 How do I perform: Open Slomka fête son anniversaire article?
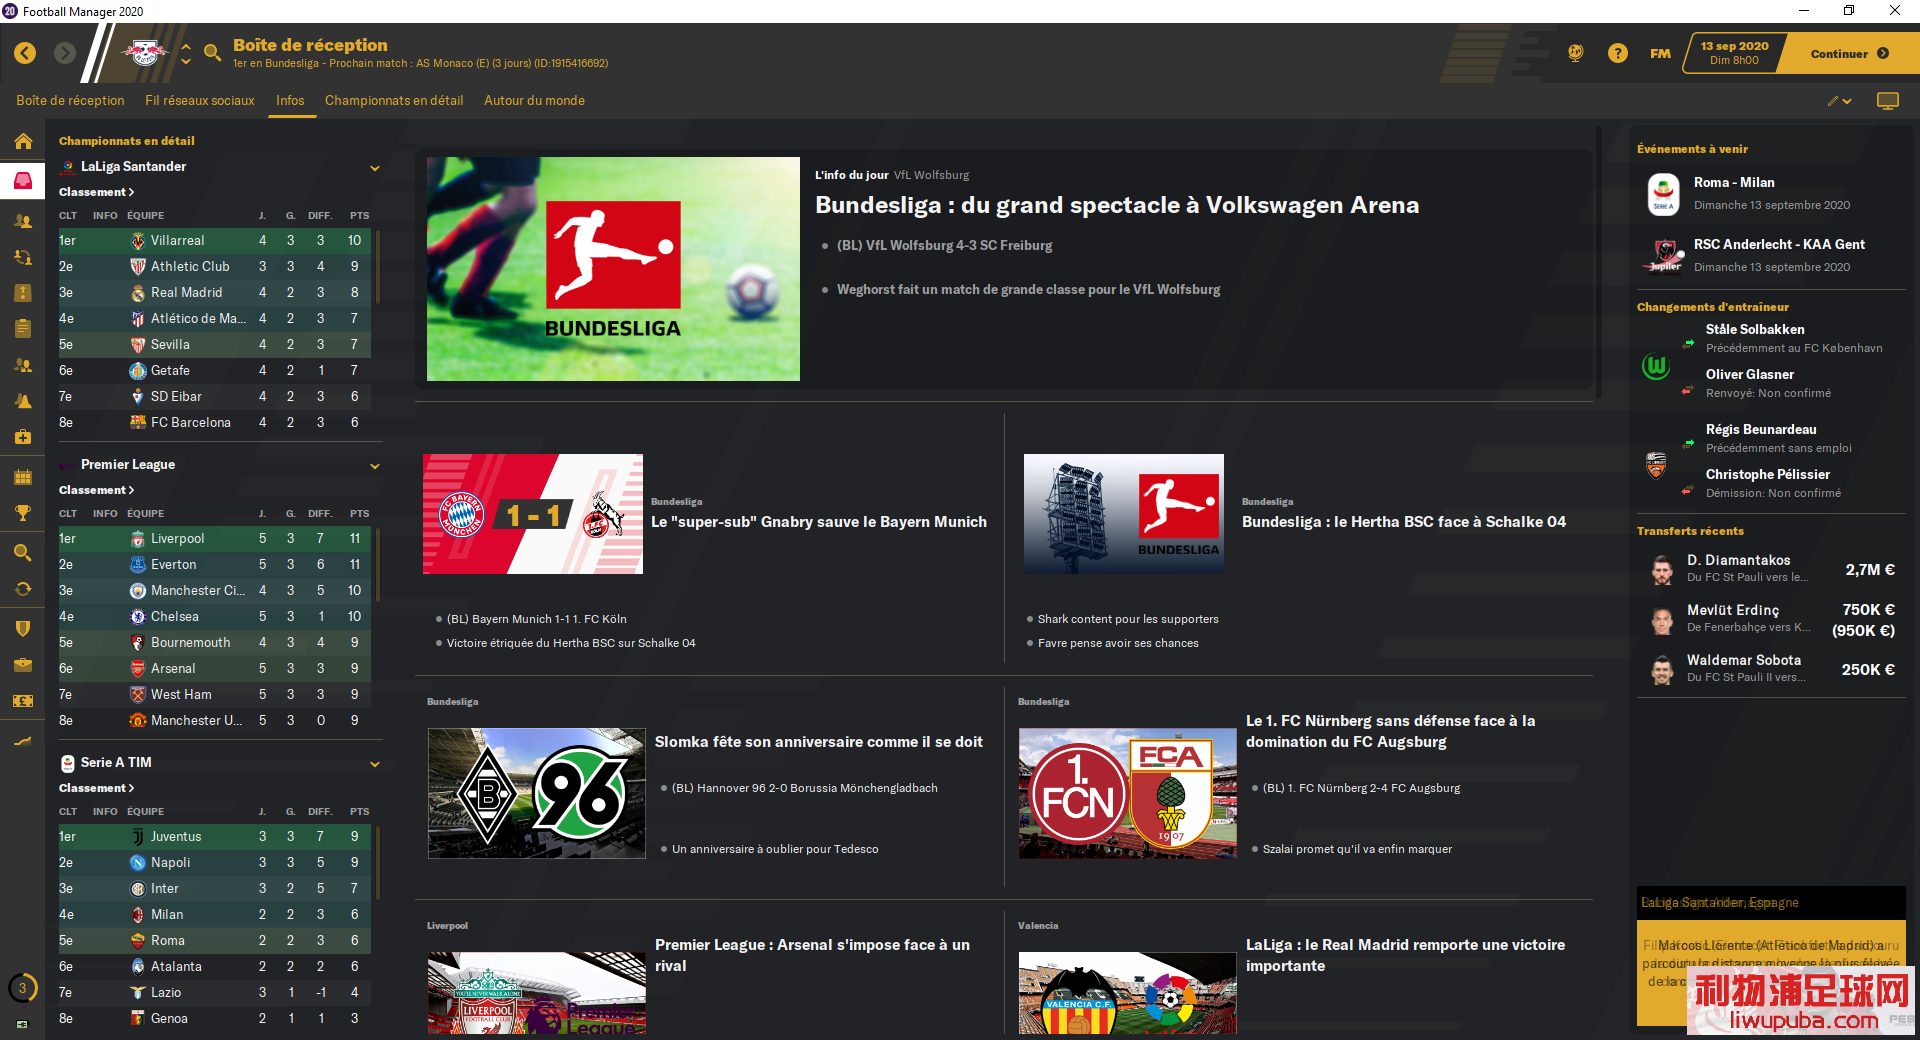point(819,742)
